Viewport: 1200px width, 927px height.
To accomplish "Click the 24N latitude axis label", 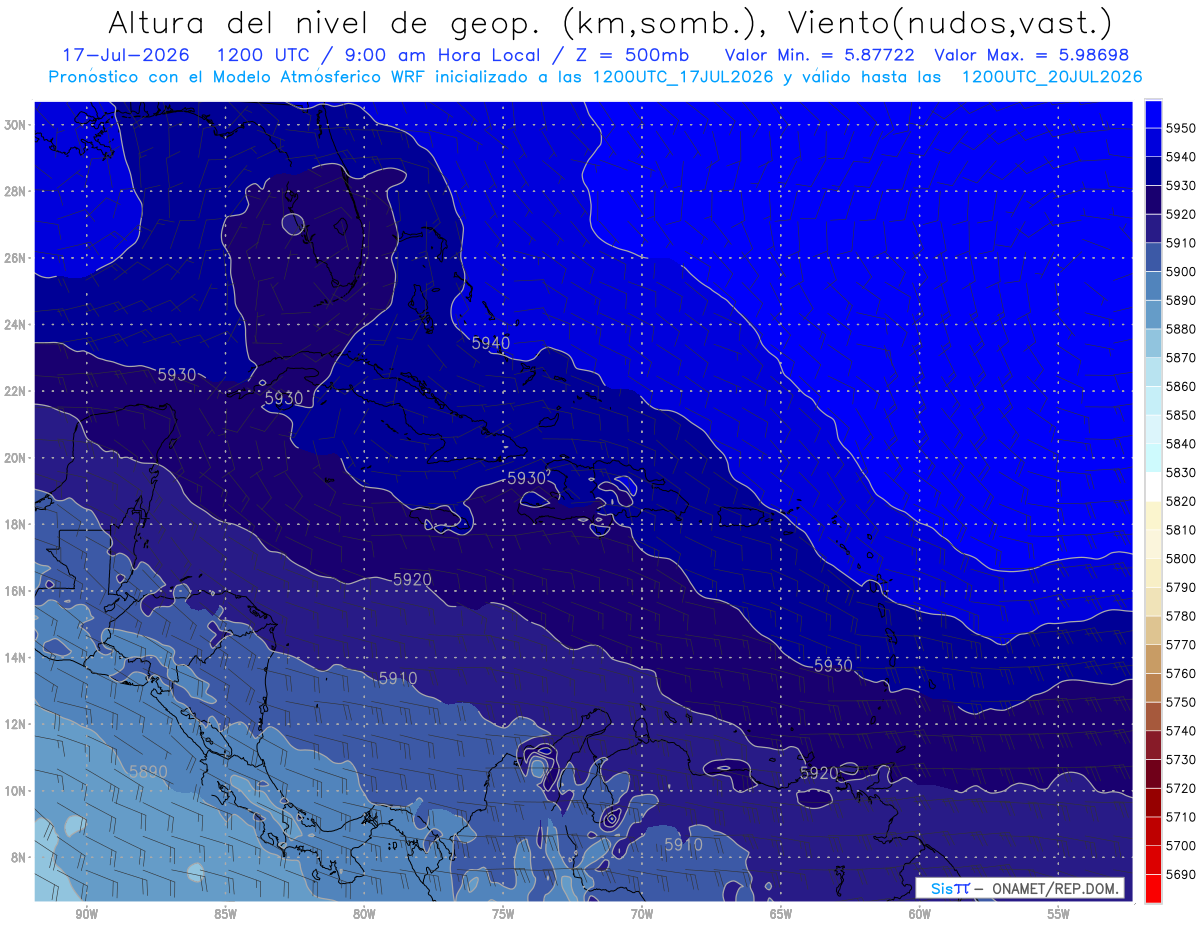I will tap(17, 325).
